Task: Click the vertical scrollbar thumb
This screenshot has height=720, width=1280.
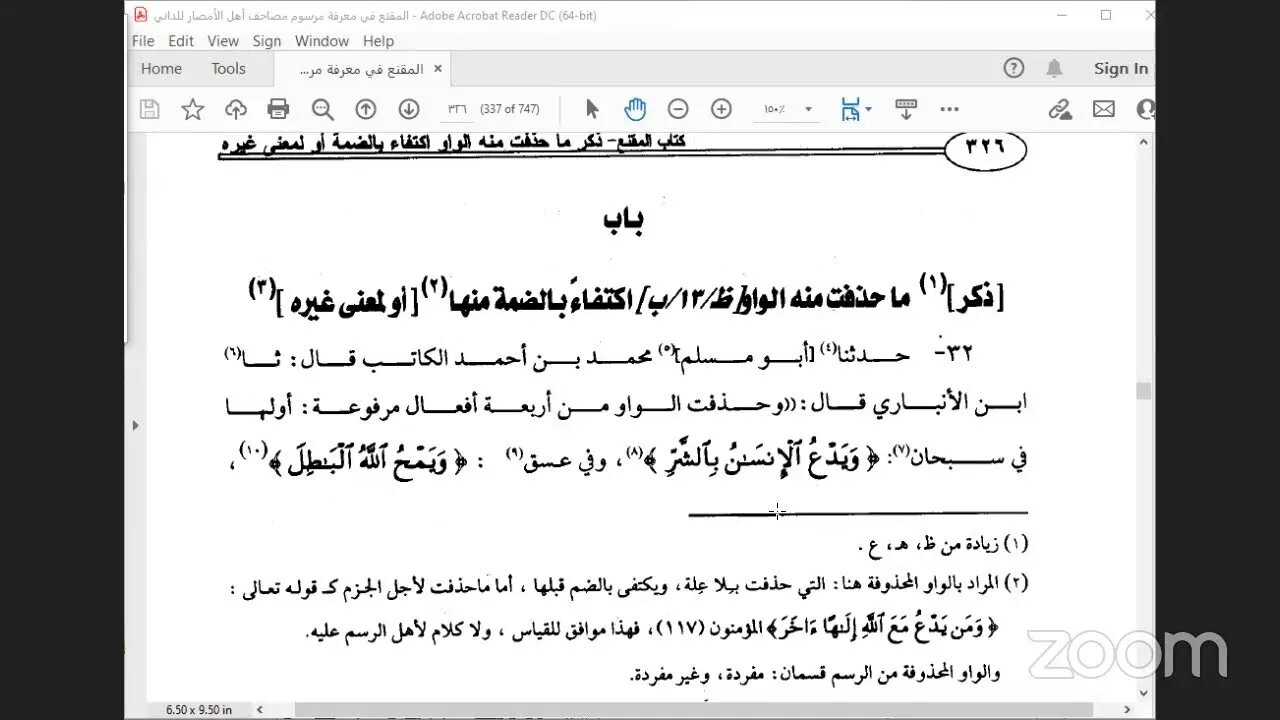Action: tap(1144, 391)
